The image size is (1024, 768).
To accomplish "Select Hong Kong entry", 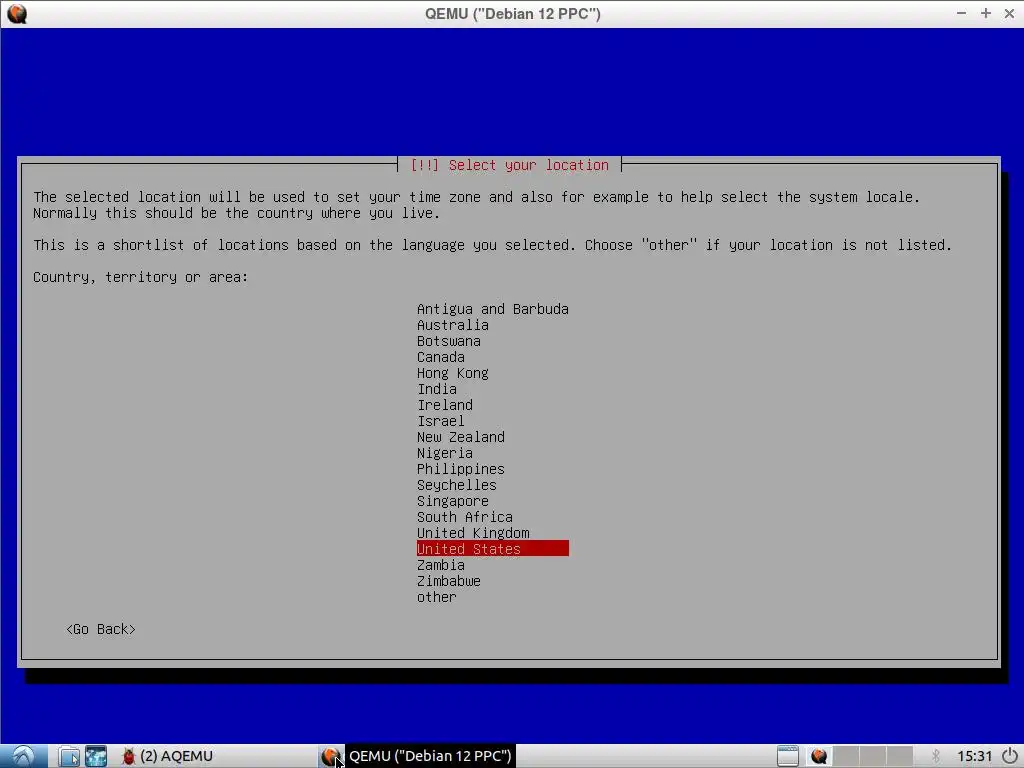I will (453, 373).
